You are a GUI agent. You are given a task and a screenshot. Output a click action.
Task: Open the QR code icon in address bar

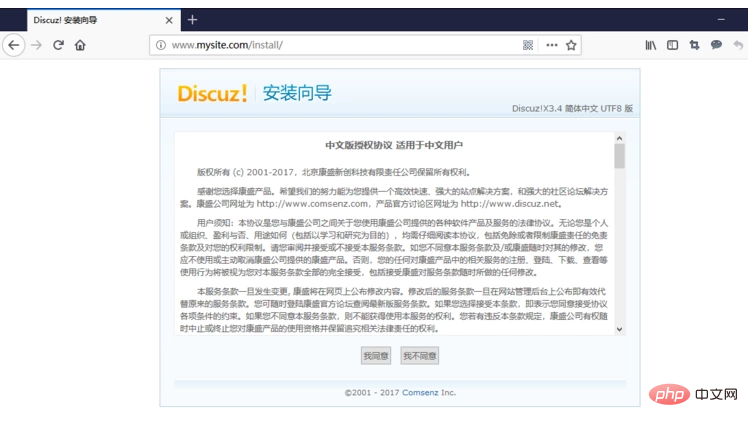pos(528,45)
